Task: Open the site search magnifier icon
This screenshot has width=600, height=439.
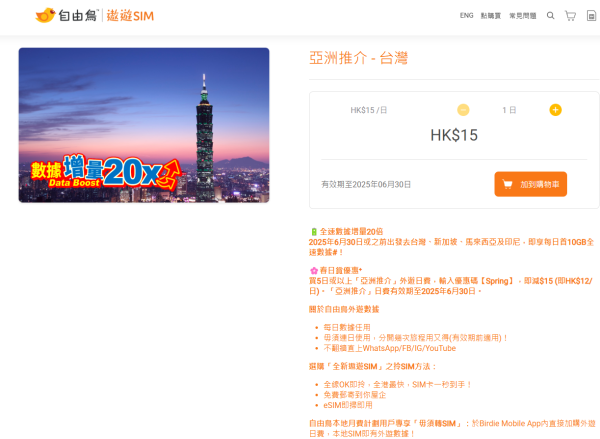Action: click(x=550, y=16)
